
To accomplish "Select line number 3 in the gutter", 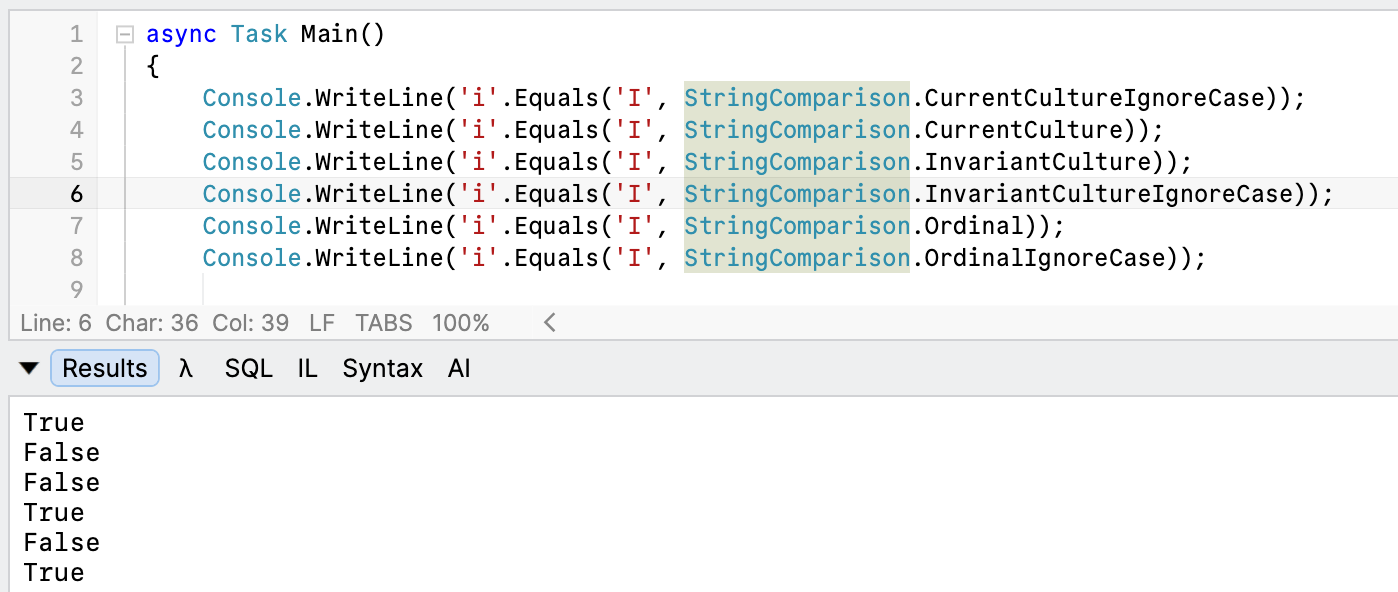I will click(x=77, y=98).
